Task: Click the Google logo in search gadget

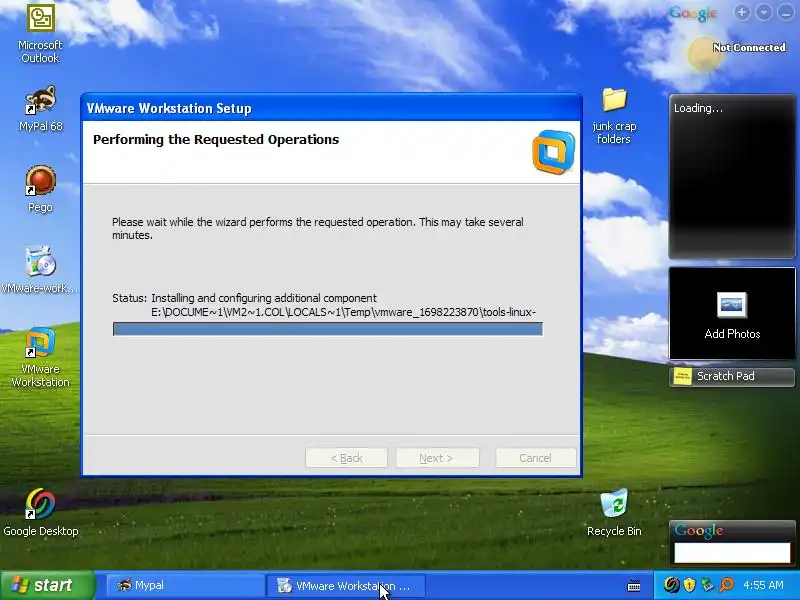Action: pyautogui.click(x=698, y=531)
